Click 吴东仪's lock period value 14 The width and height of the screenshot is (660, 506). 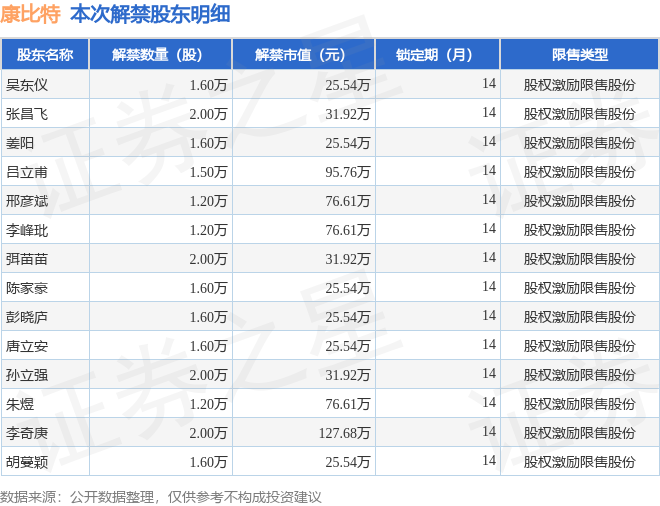click(x=489, y=83)
